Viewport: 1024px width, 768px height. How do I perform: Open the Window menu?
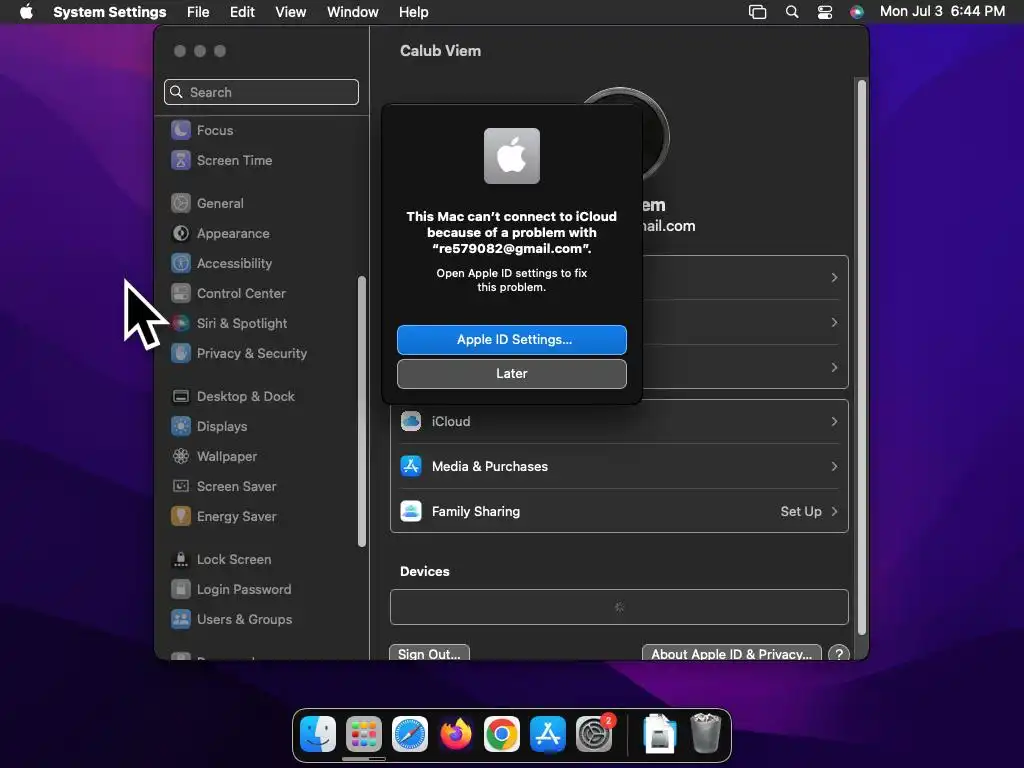click(x=353, y=12)
